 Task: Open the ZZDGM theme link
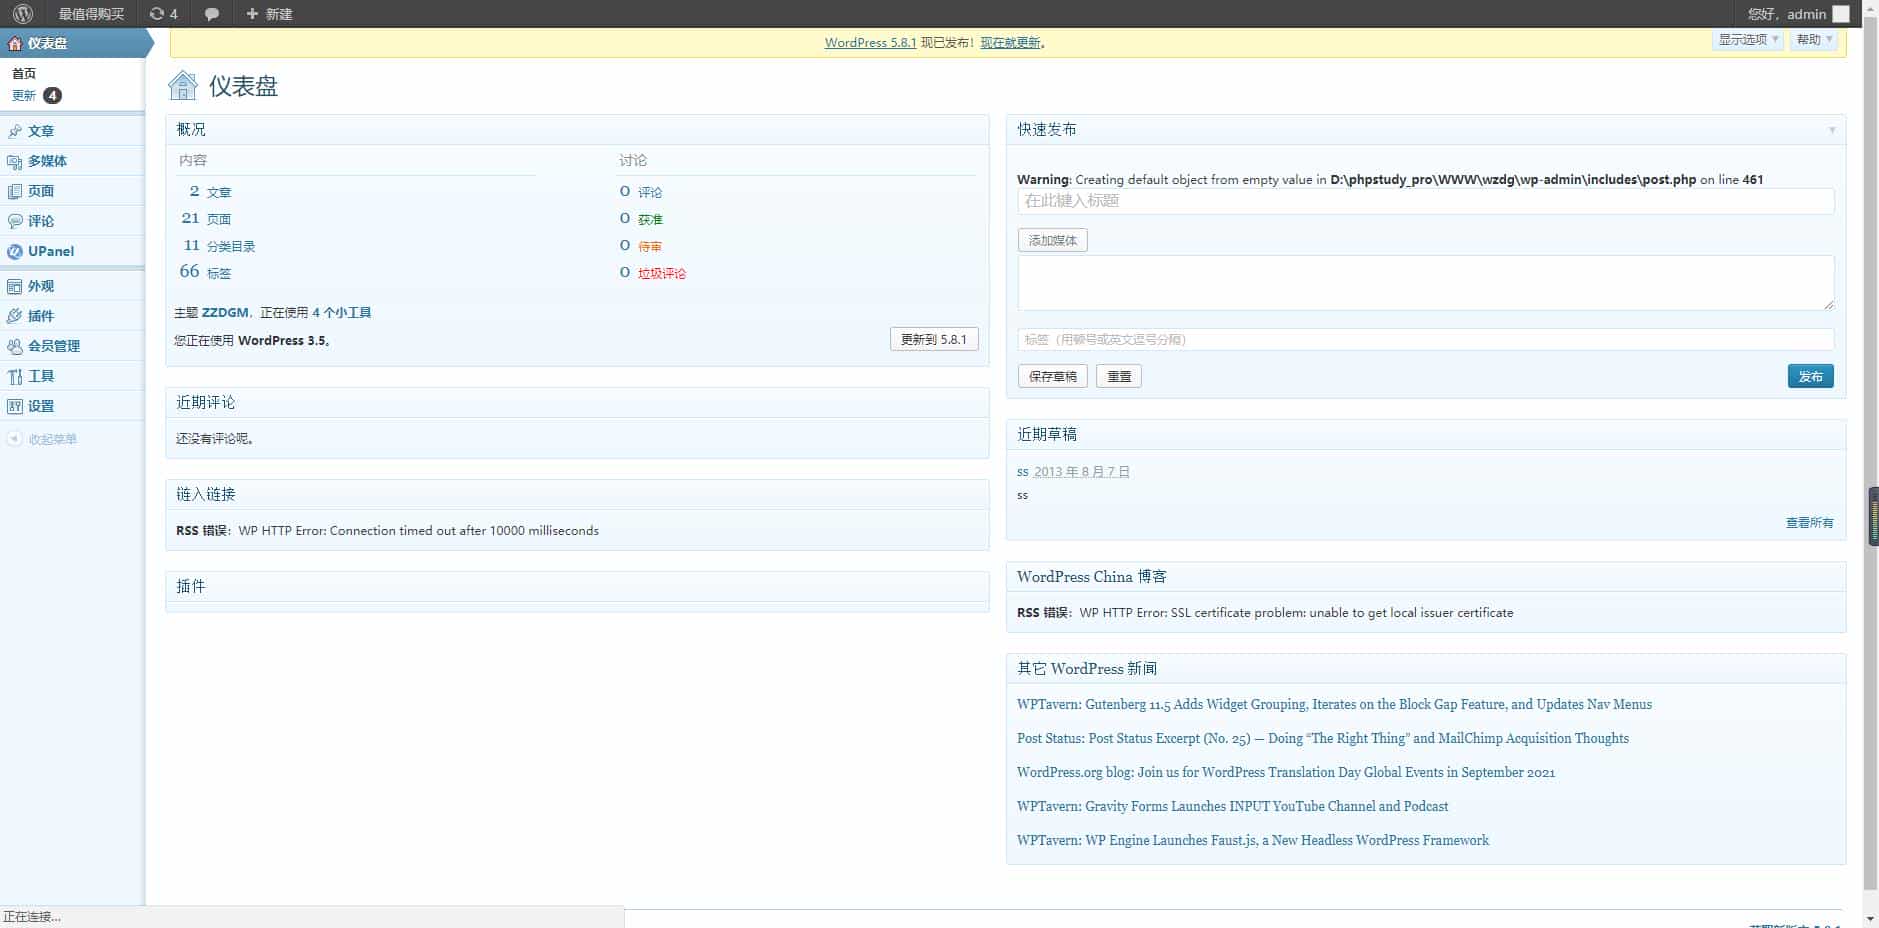(225, 313)
